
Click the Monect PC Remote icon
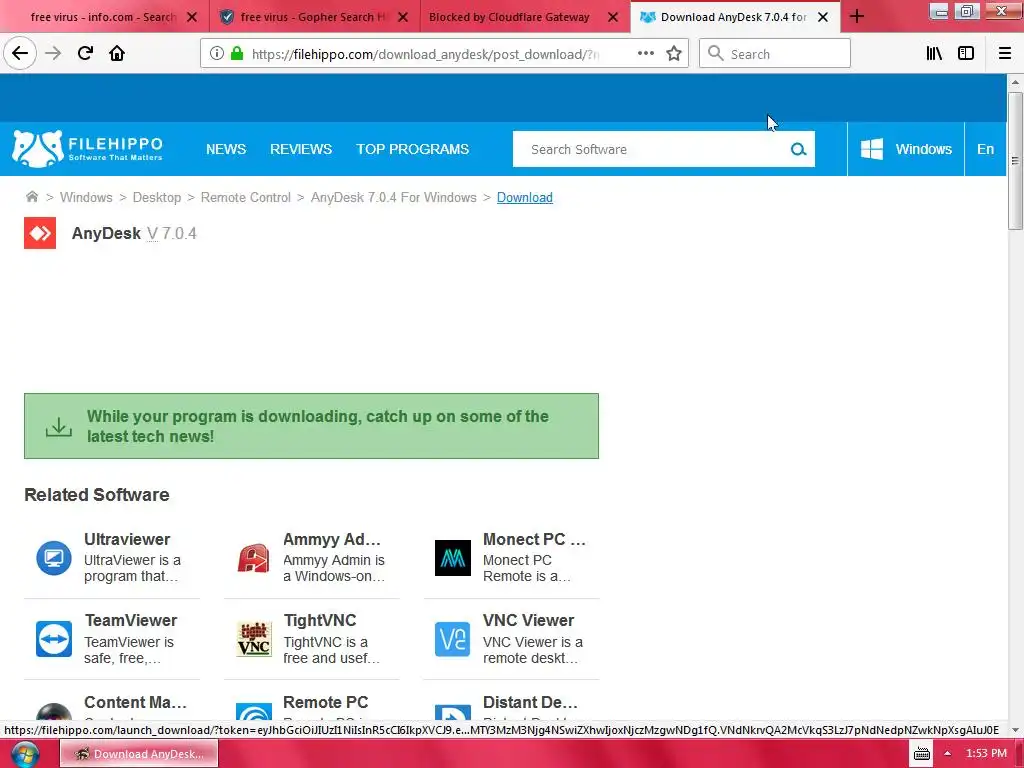(x=453, y=558)
